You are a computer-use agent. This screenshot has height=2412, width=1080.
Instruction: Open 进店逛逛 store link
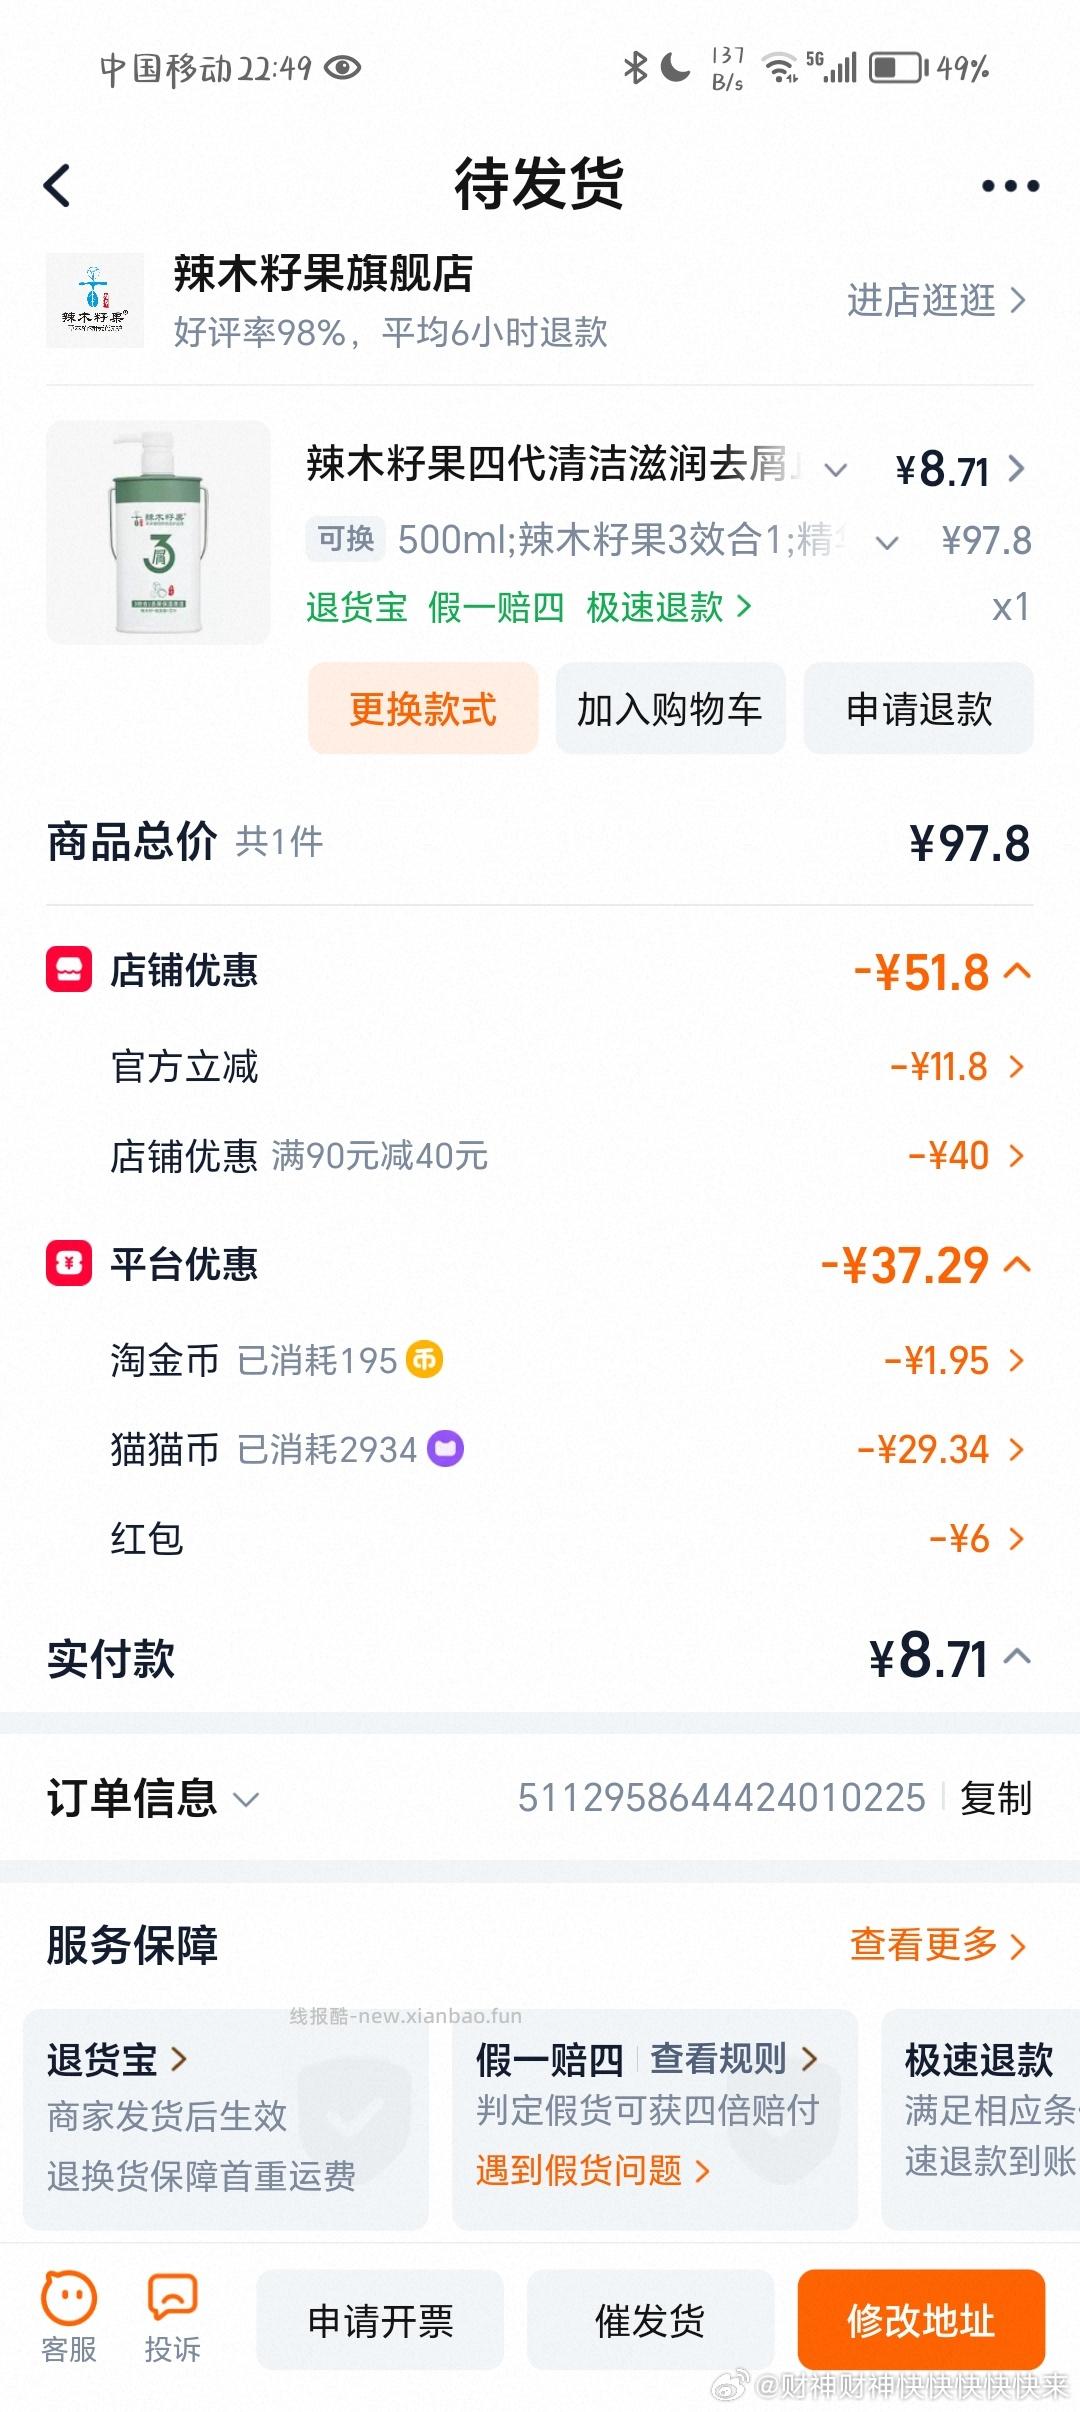coord(935,300)
